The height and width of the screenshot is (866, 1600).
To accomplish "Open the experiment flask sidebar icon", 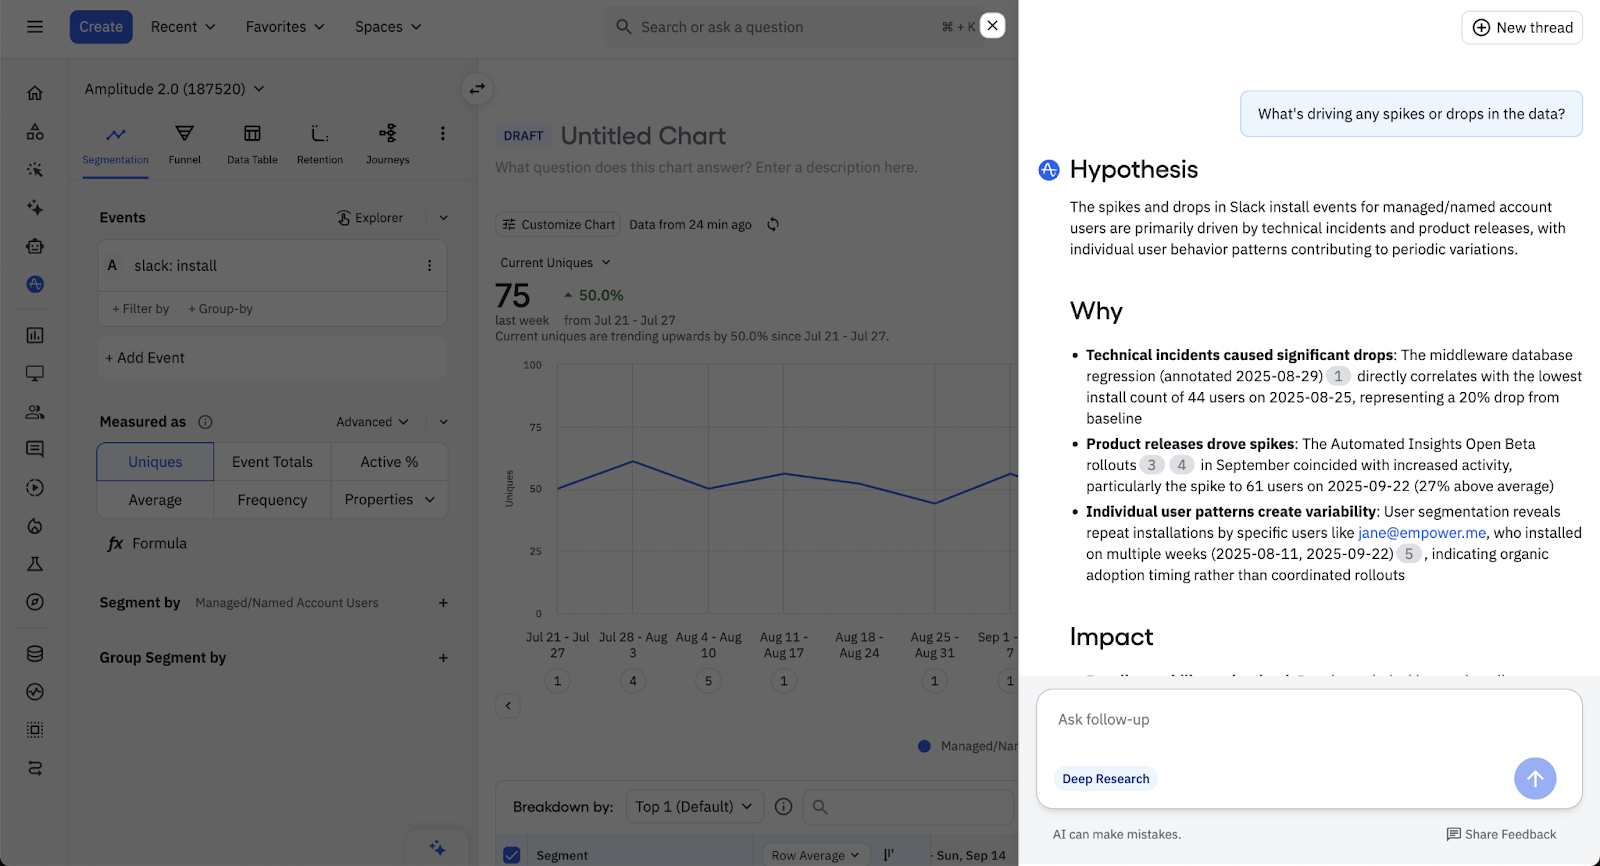I will 35,564.
